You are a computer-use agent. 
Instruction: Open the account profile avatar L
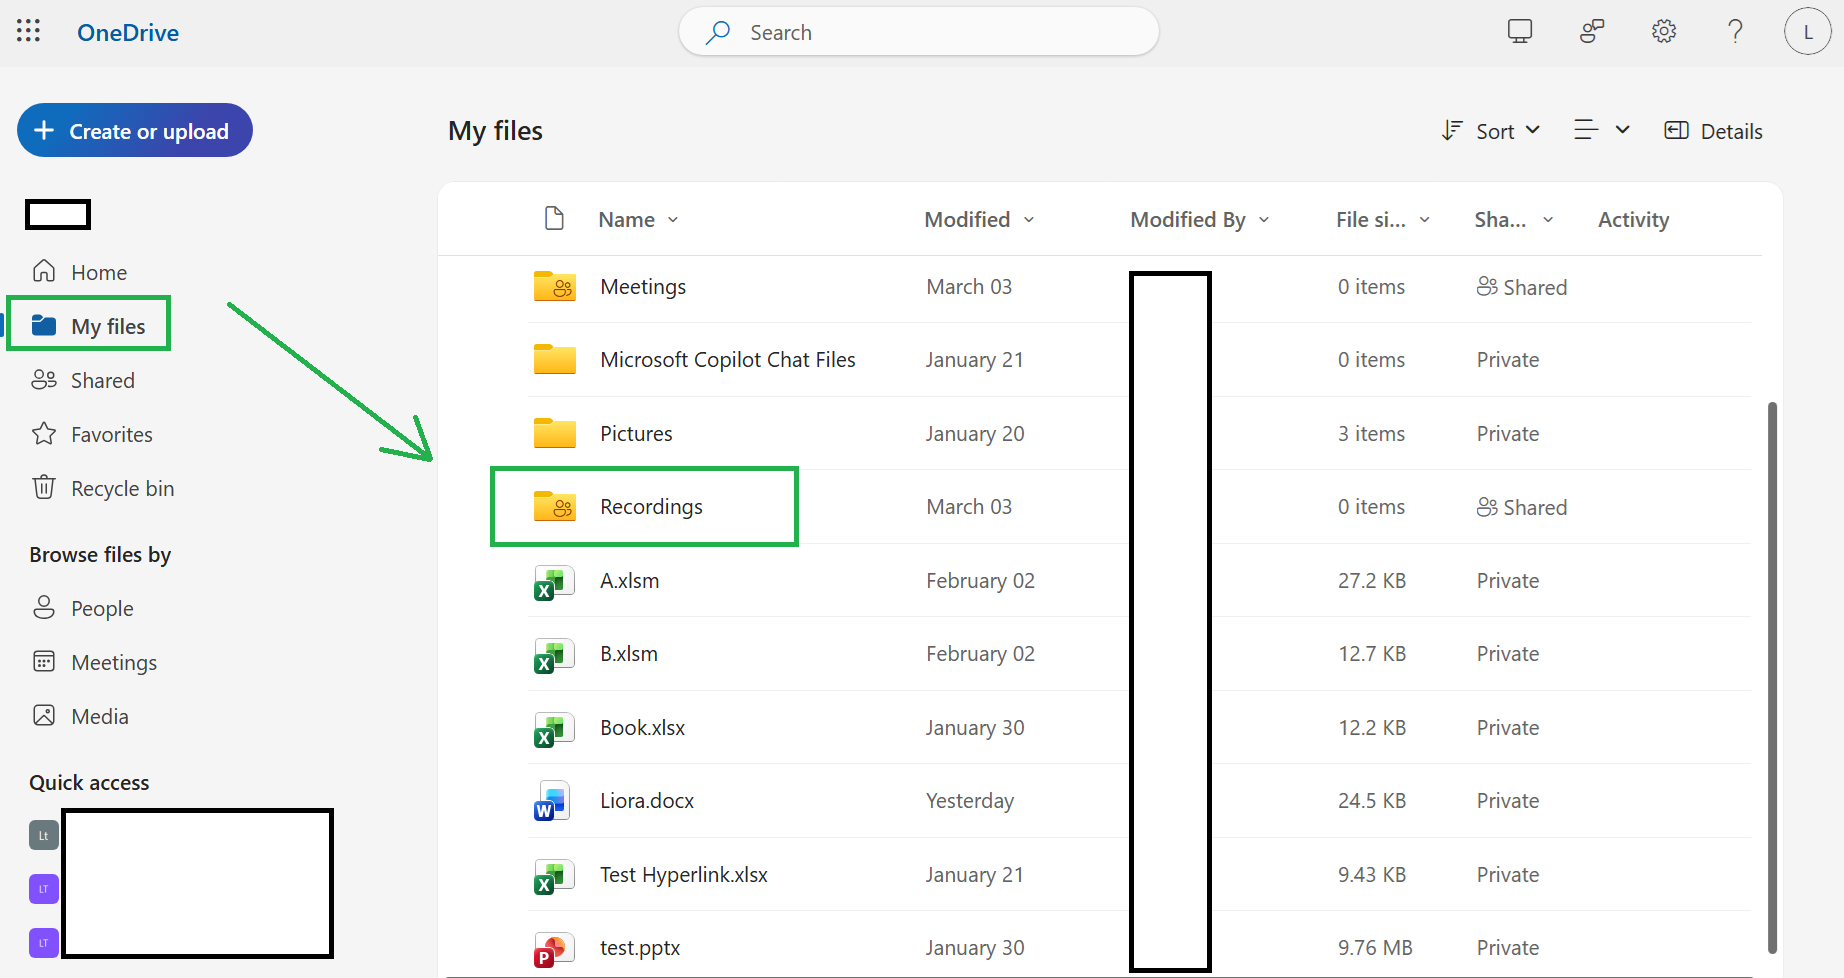click(x=1808, y=31)
